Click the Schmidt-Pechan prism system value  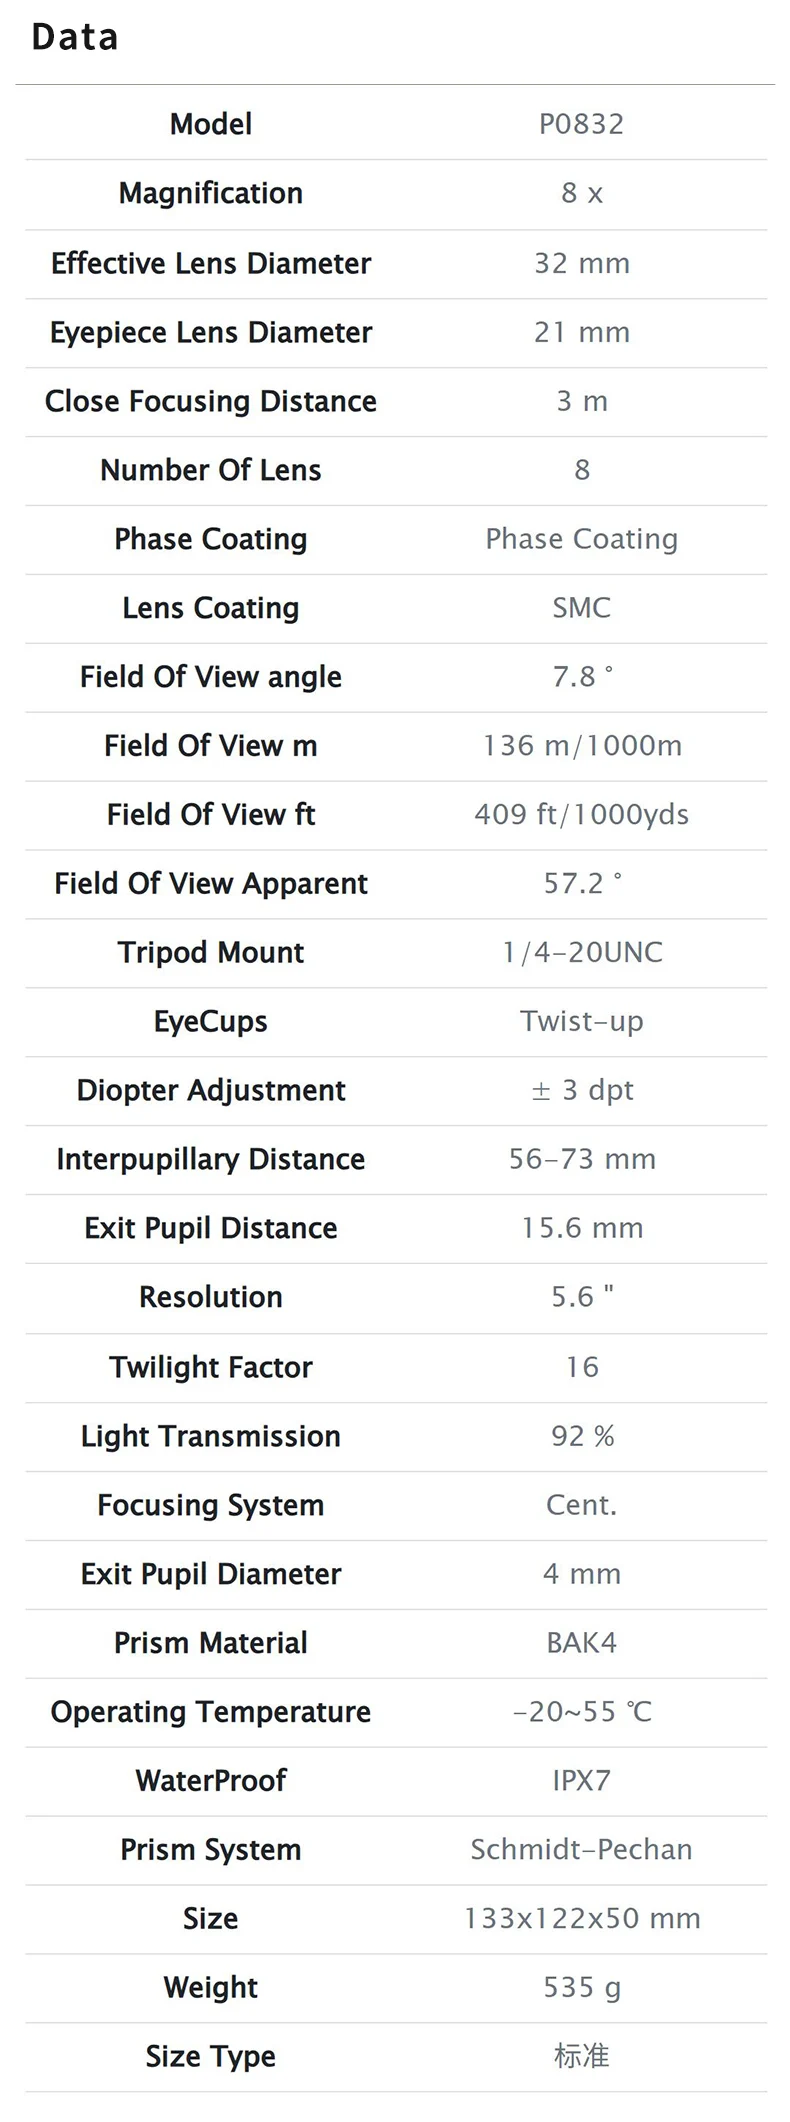coord(581,1850)
